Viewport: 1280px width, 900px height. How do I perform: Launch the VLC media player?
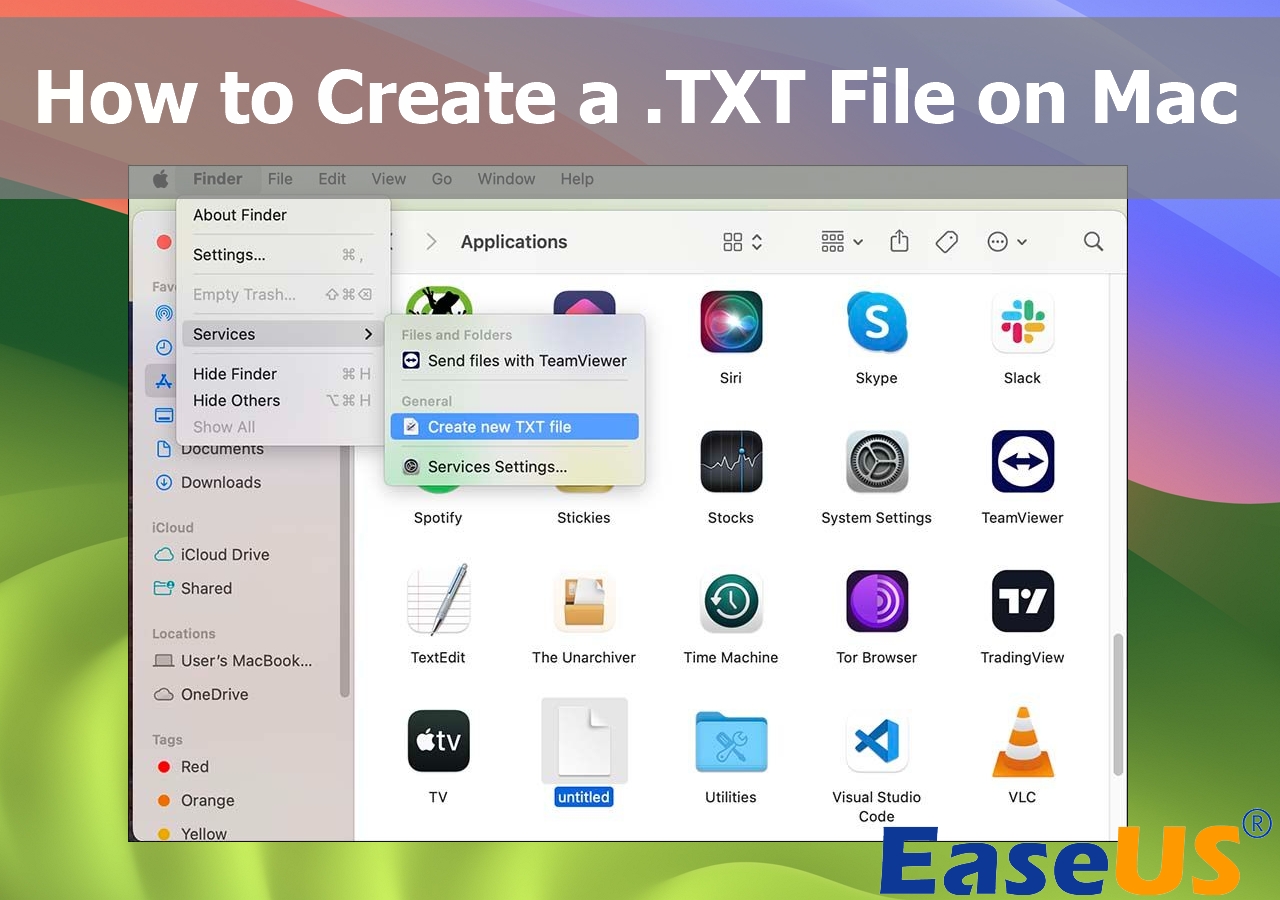pos(1022,741)
